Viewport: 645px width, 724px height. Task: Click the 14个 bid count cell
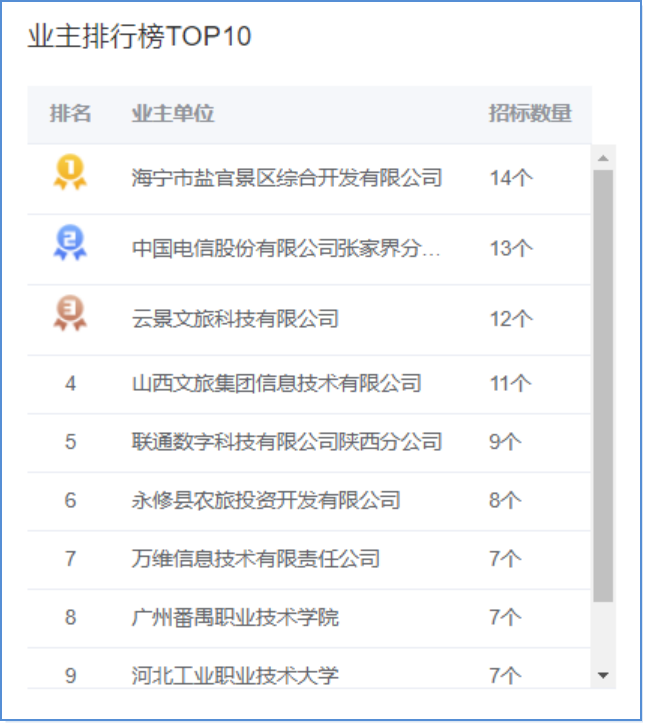[x=511, y=178]
